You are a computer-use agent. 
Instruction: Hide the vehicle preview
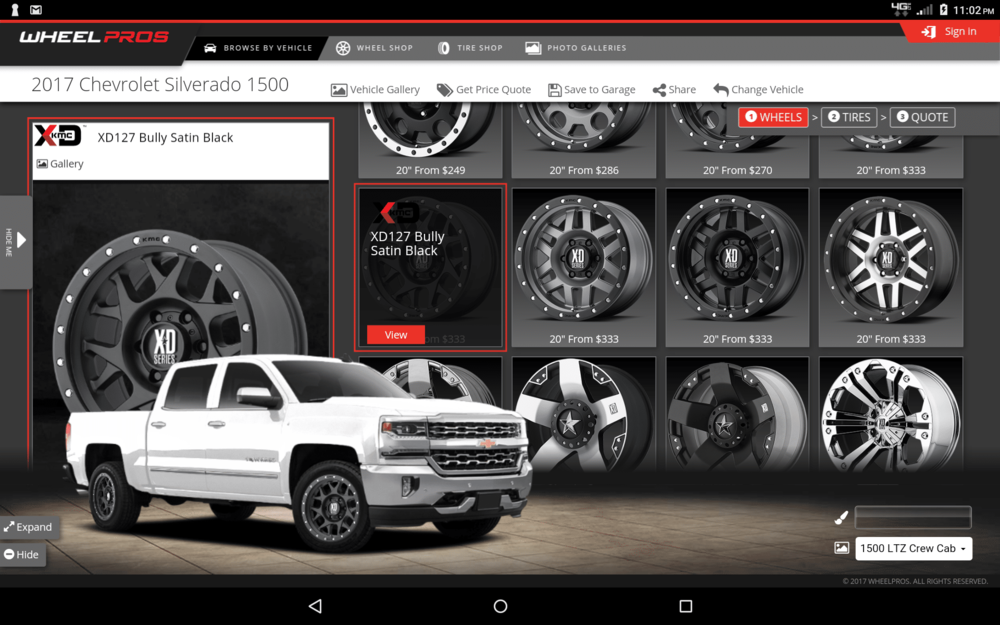point(21,555)
